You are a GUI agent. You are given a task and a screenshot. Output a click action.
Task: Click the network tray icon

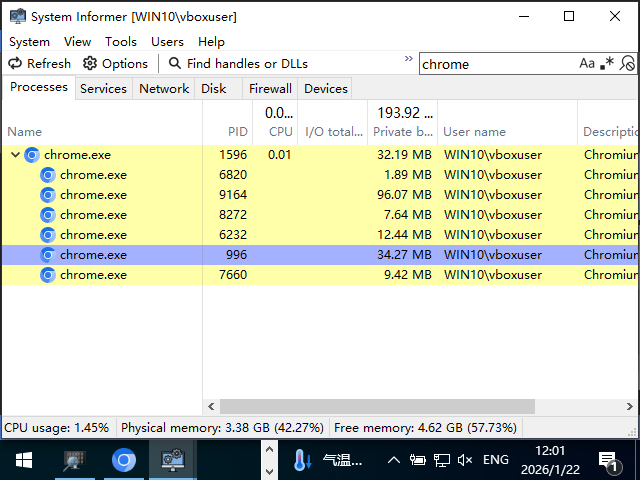click(x=441, y=460)
